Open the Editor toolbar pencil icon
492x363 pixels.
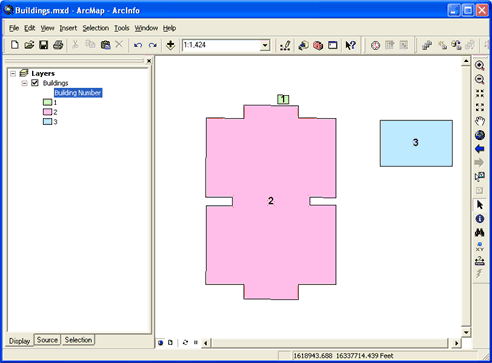285,45
